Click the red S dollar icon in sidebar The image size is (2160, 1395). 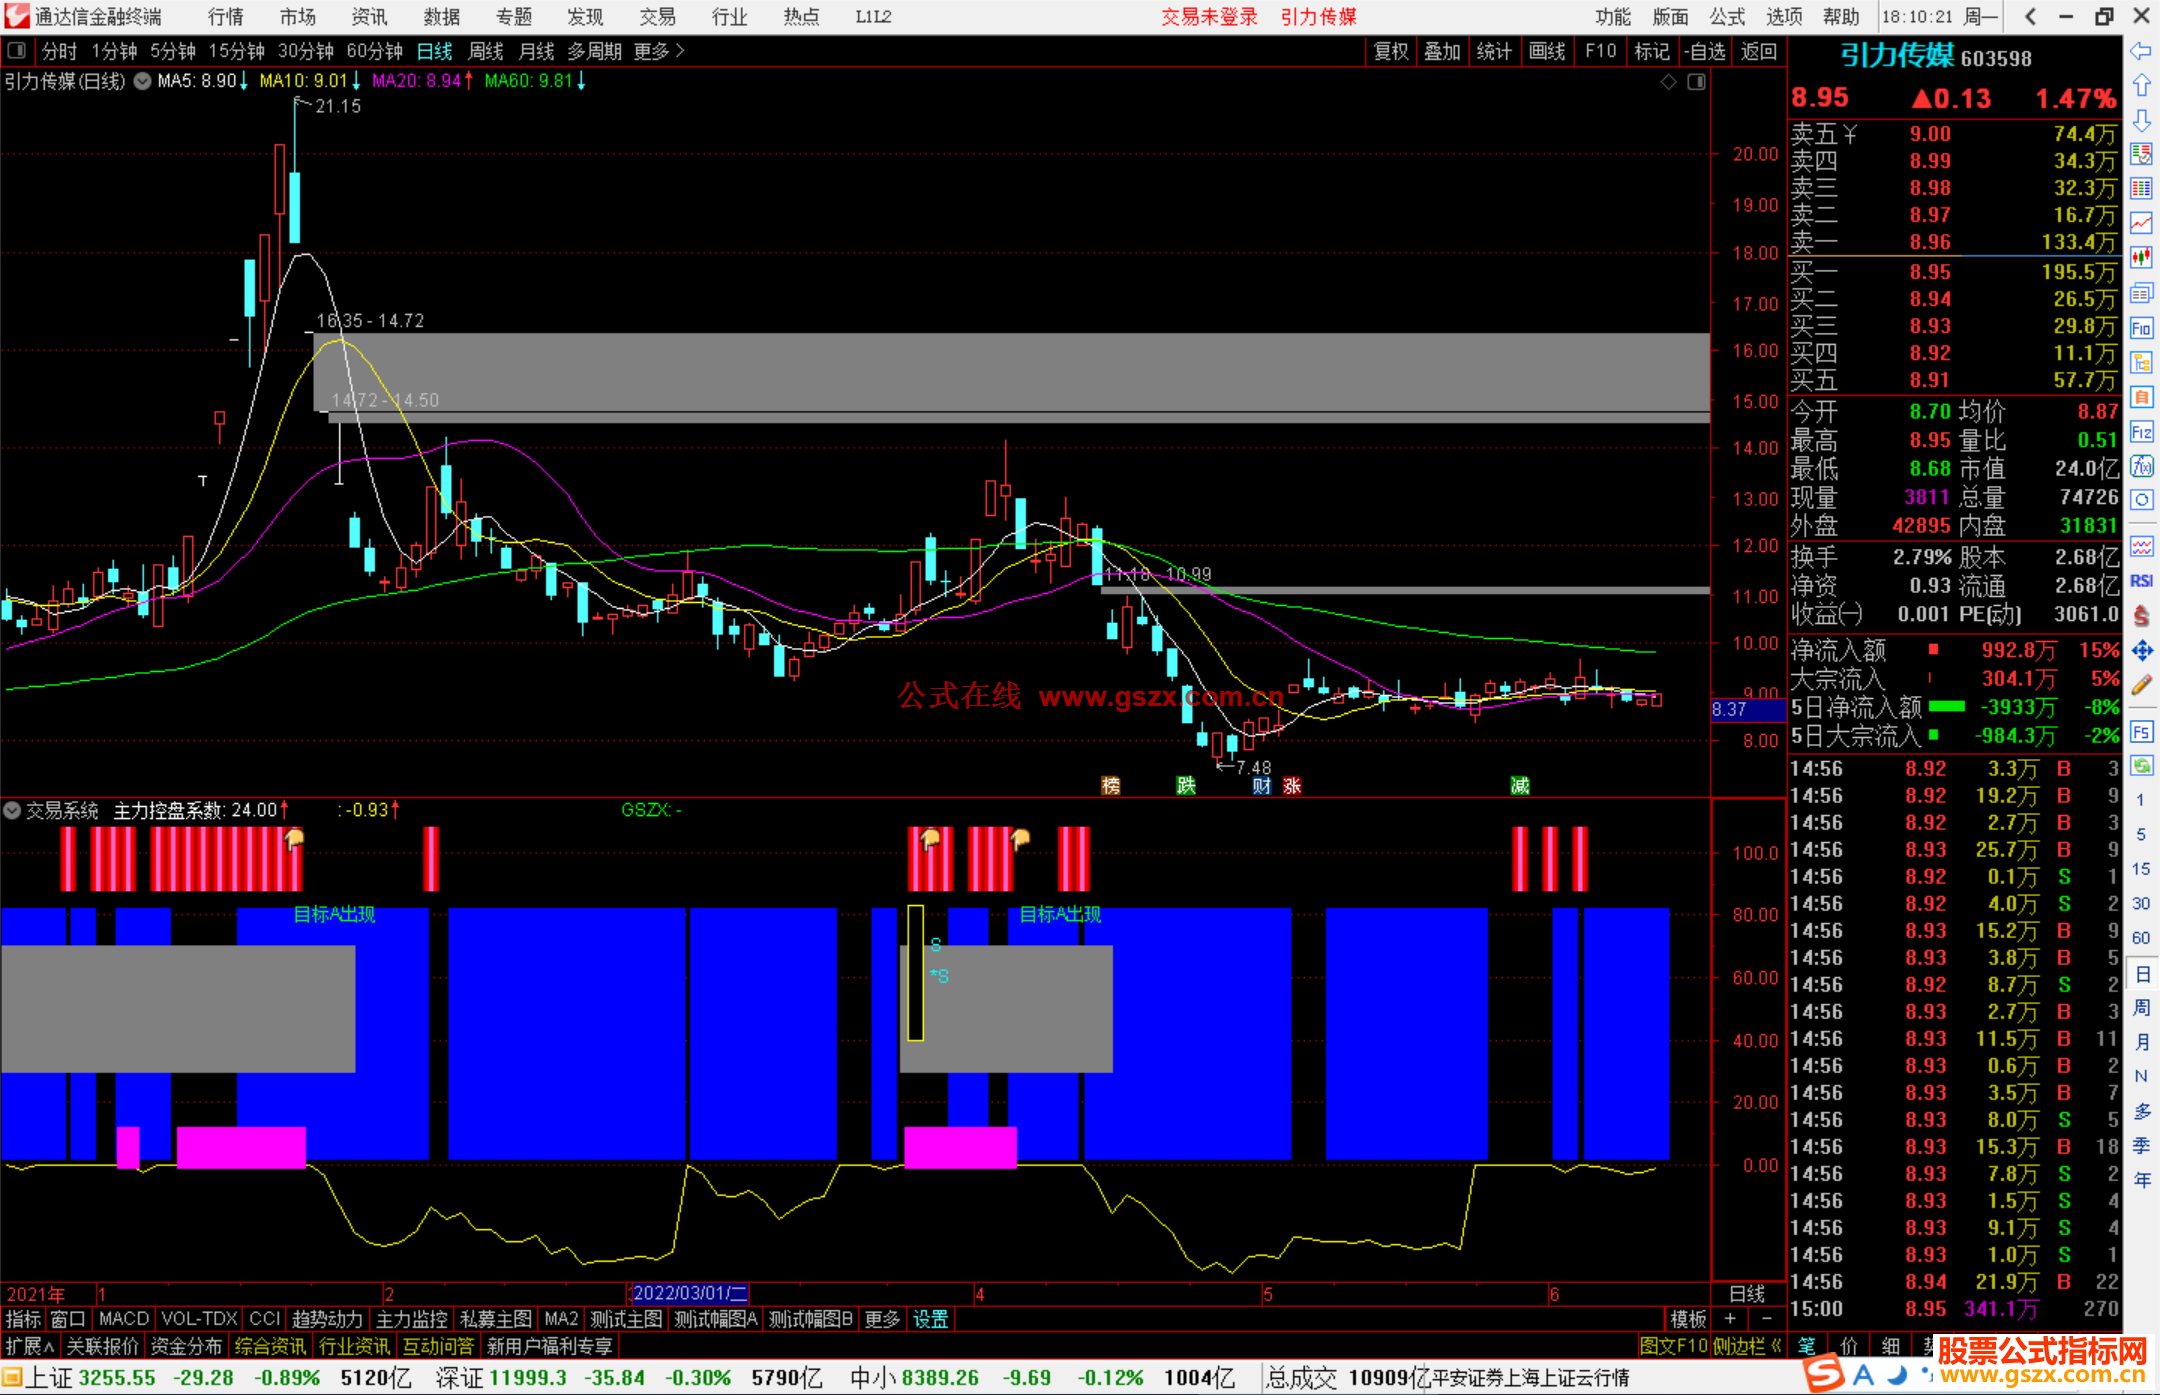[x=2141, y=616]
